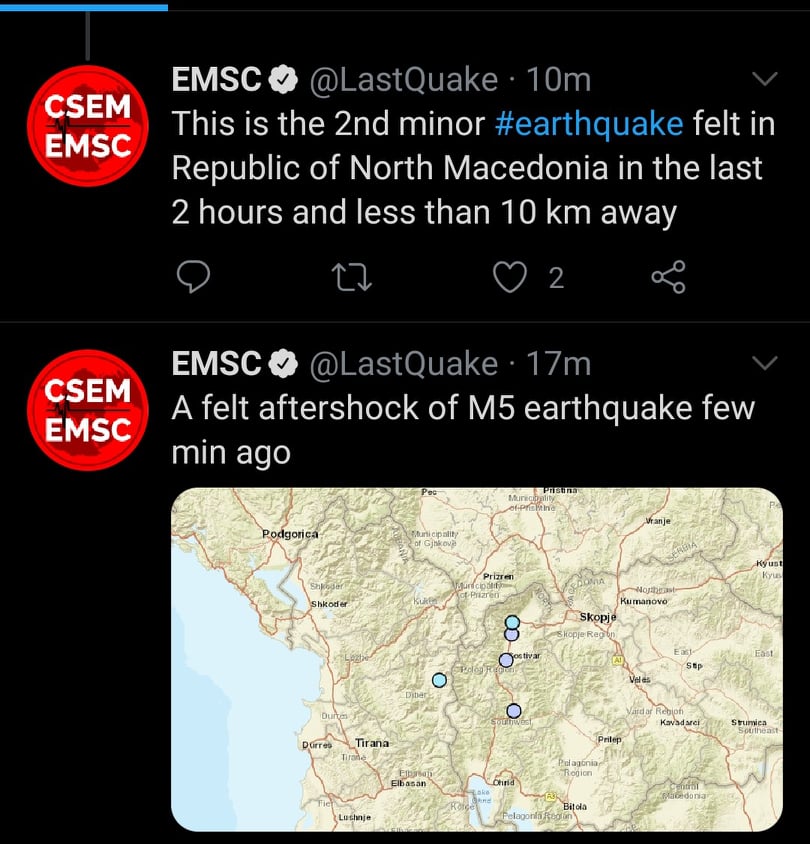
Task: Click earthquake marker near Dibër on map
Action: (x=439, y=680)
